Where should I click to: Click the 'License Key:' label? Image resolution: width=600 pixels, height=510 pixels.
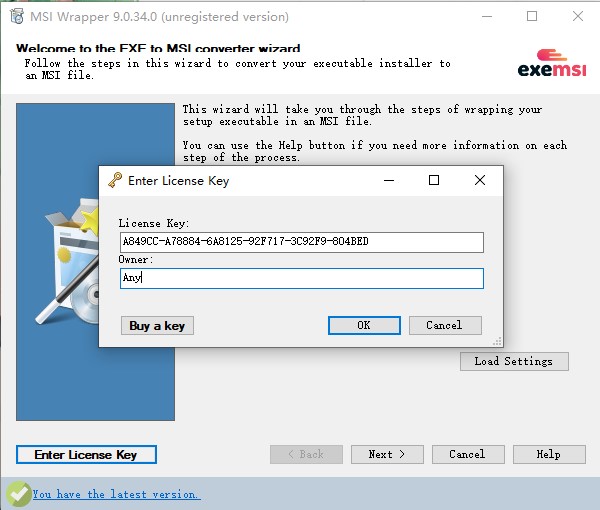(x=154, y=223)
